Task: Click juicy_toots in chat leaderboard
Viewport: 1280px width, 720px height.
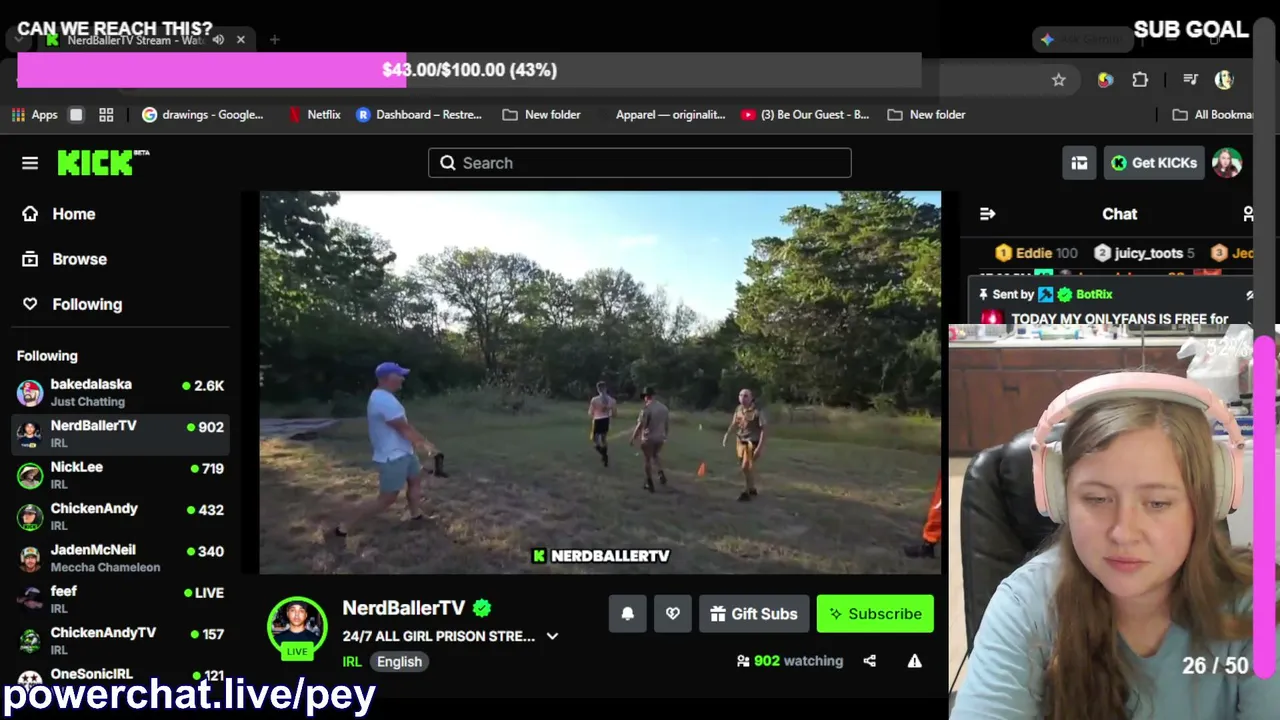Action: tap(1144, 253)
